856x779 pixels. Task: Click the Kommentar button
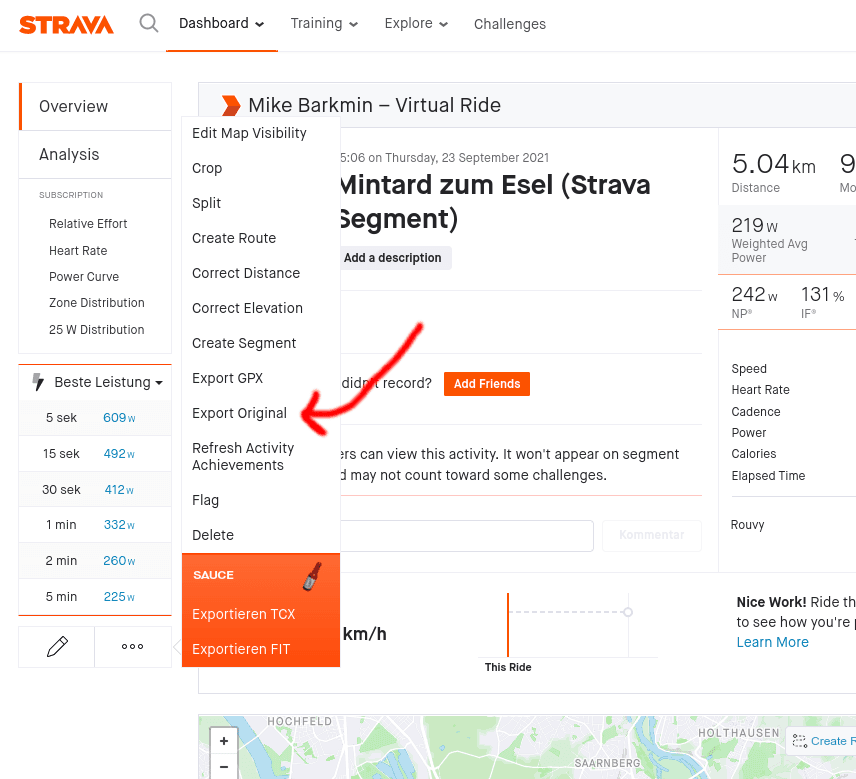click(x=652, y=535)
